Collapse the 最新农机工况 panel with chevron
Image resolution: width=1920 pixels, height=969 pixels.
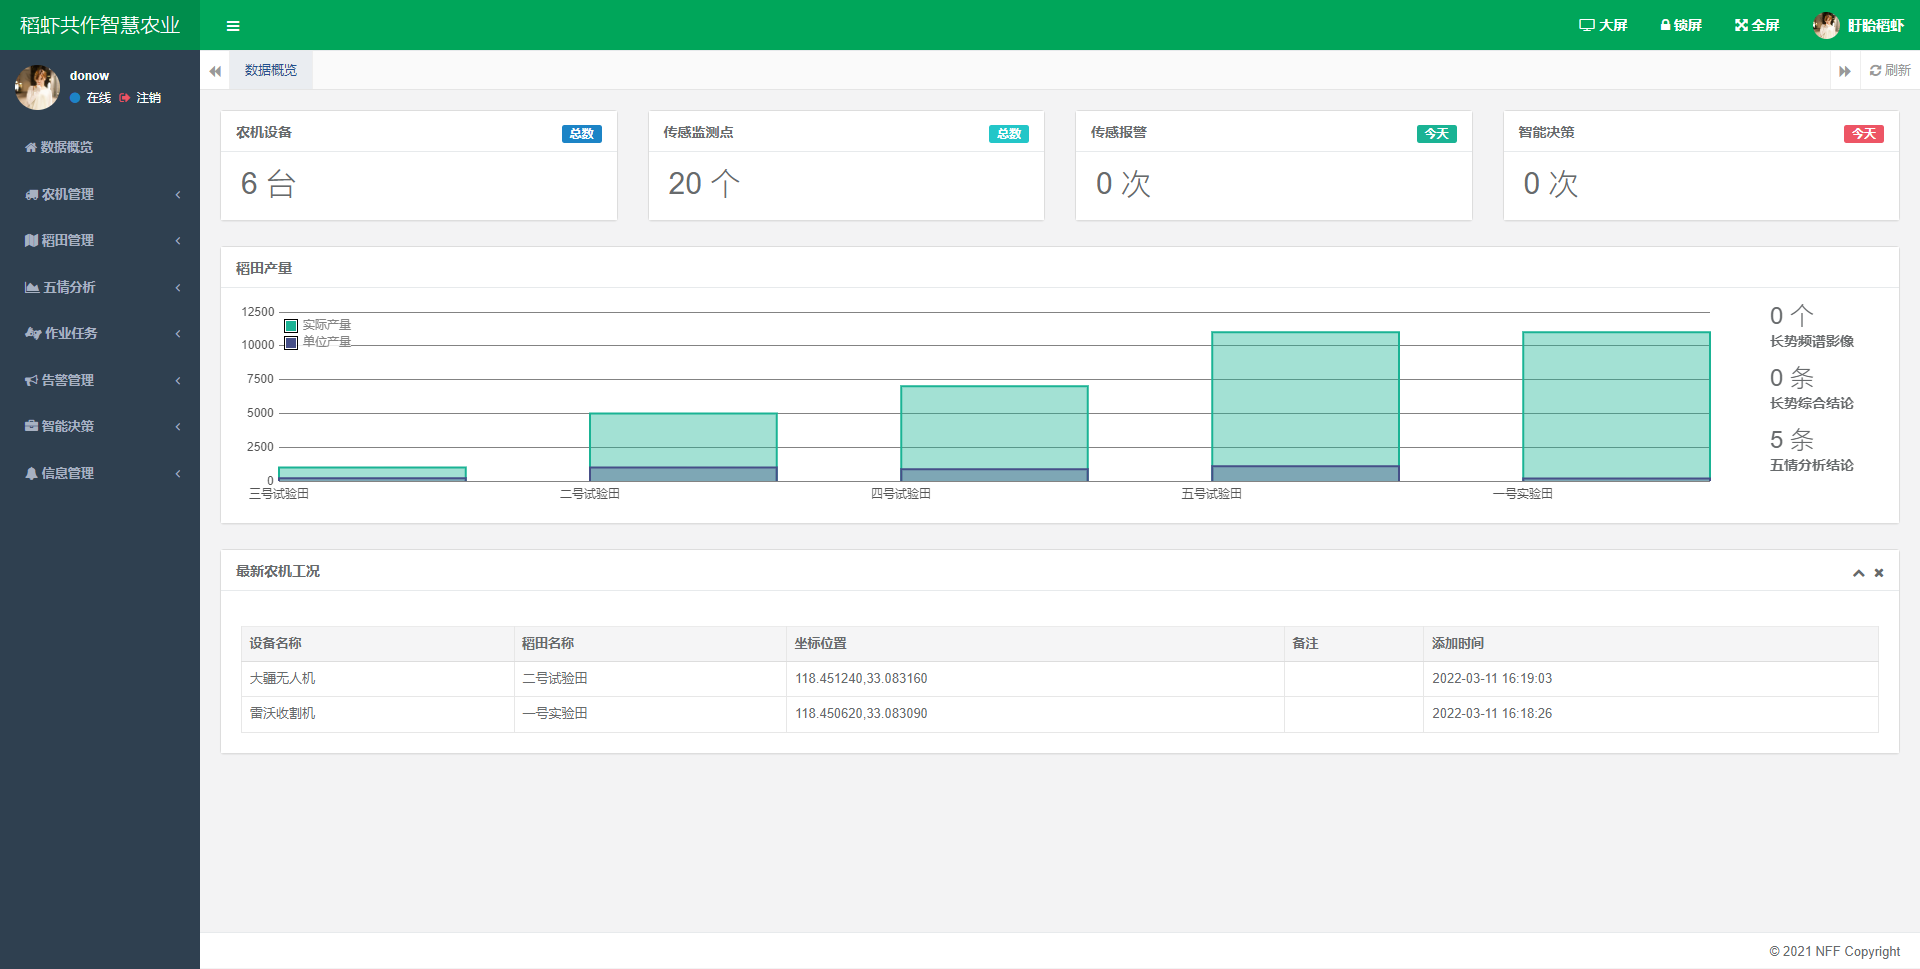tap(1858, 573)
